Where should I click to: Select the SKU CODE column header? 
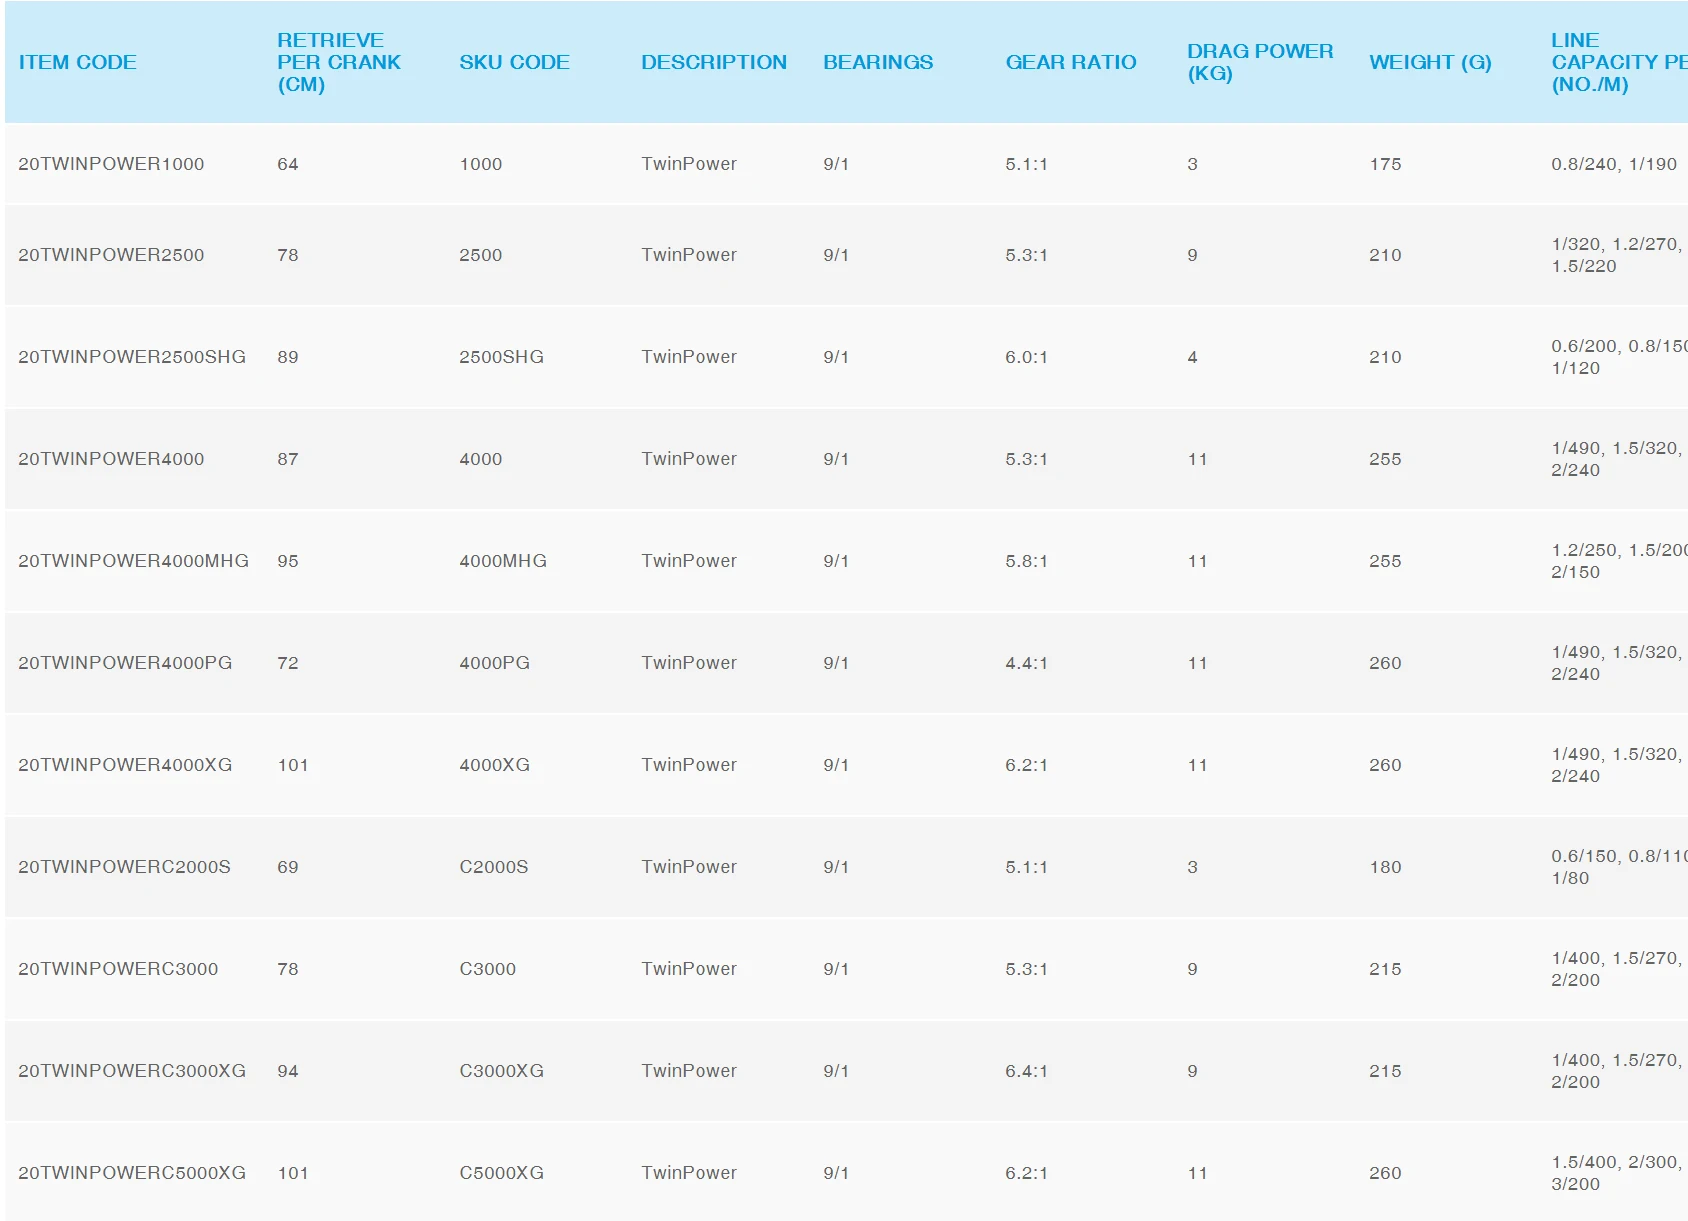pos(514,62)
